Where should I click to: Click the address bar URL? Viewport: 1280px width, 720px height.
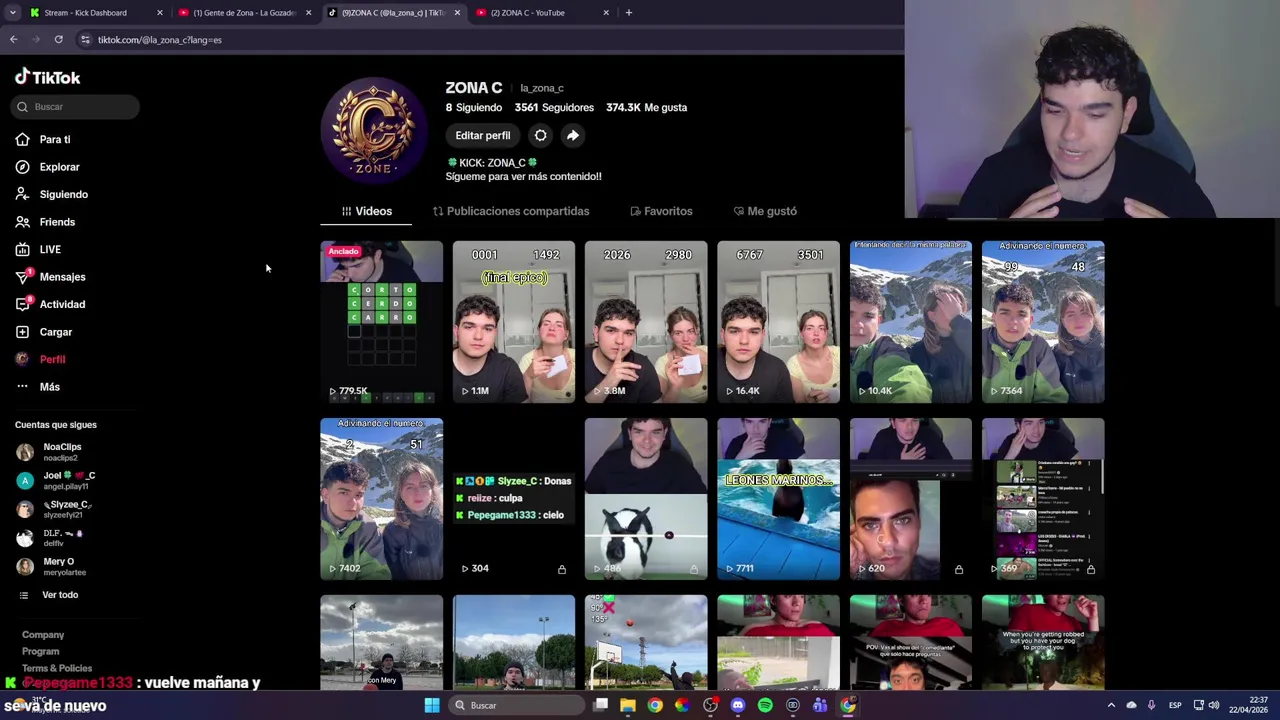160,40
